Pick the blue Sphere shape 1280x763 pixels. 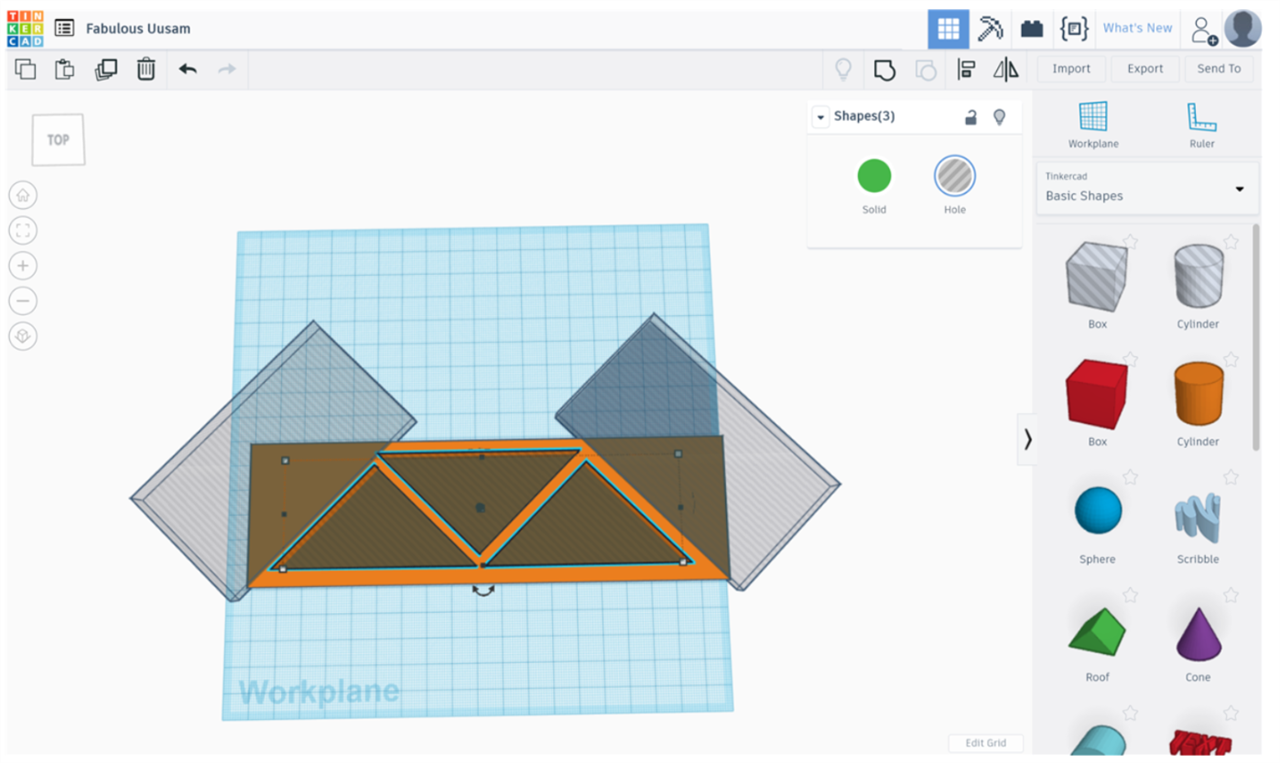tap(1097, 511)
